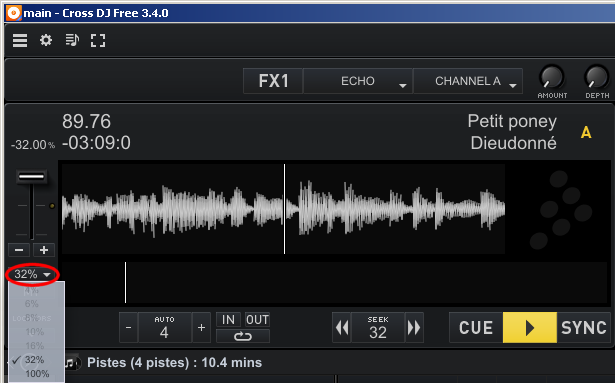
Task: Decrease auto loop length with minus
Action: [x=129, y=328]
